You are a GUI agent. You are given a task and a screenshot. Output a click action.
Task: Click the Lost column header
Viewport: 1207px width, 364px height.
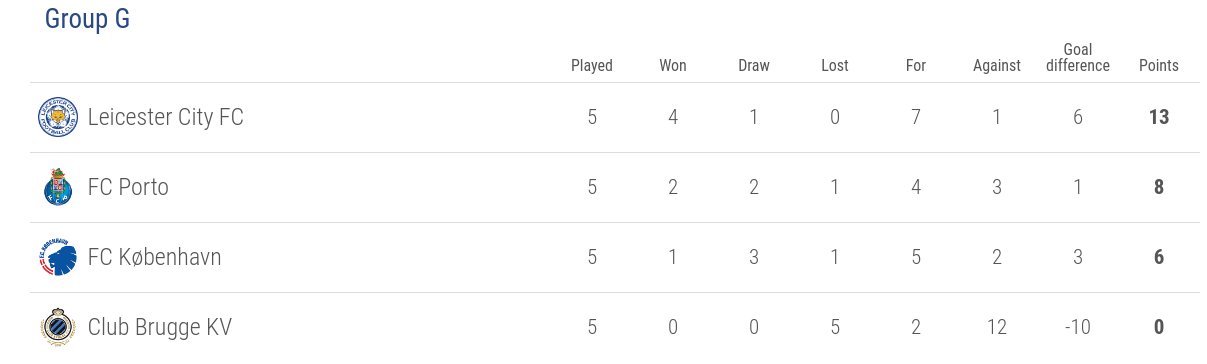pos(835,66)
